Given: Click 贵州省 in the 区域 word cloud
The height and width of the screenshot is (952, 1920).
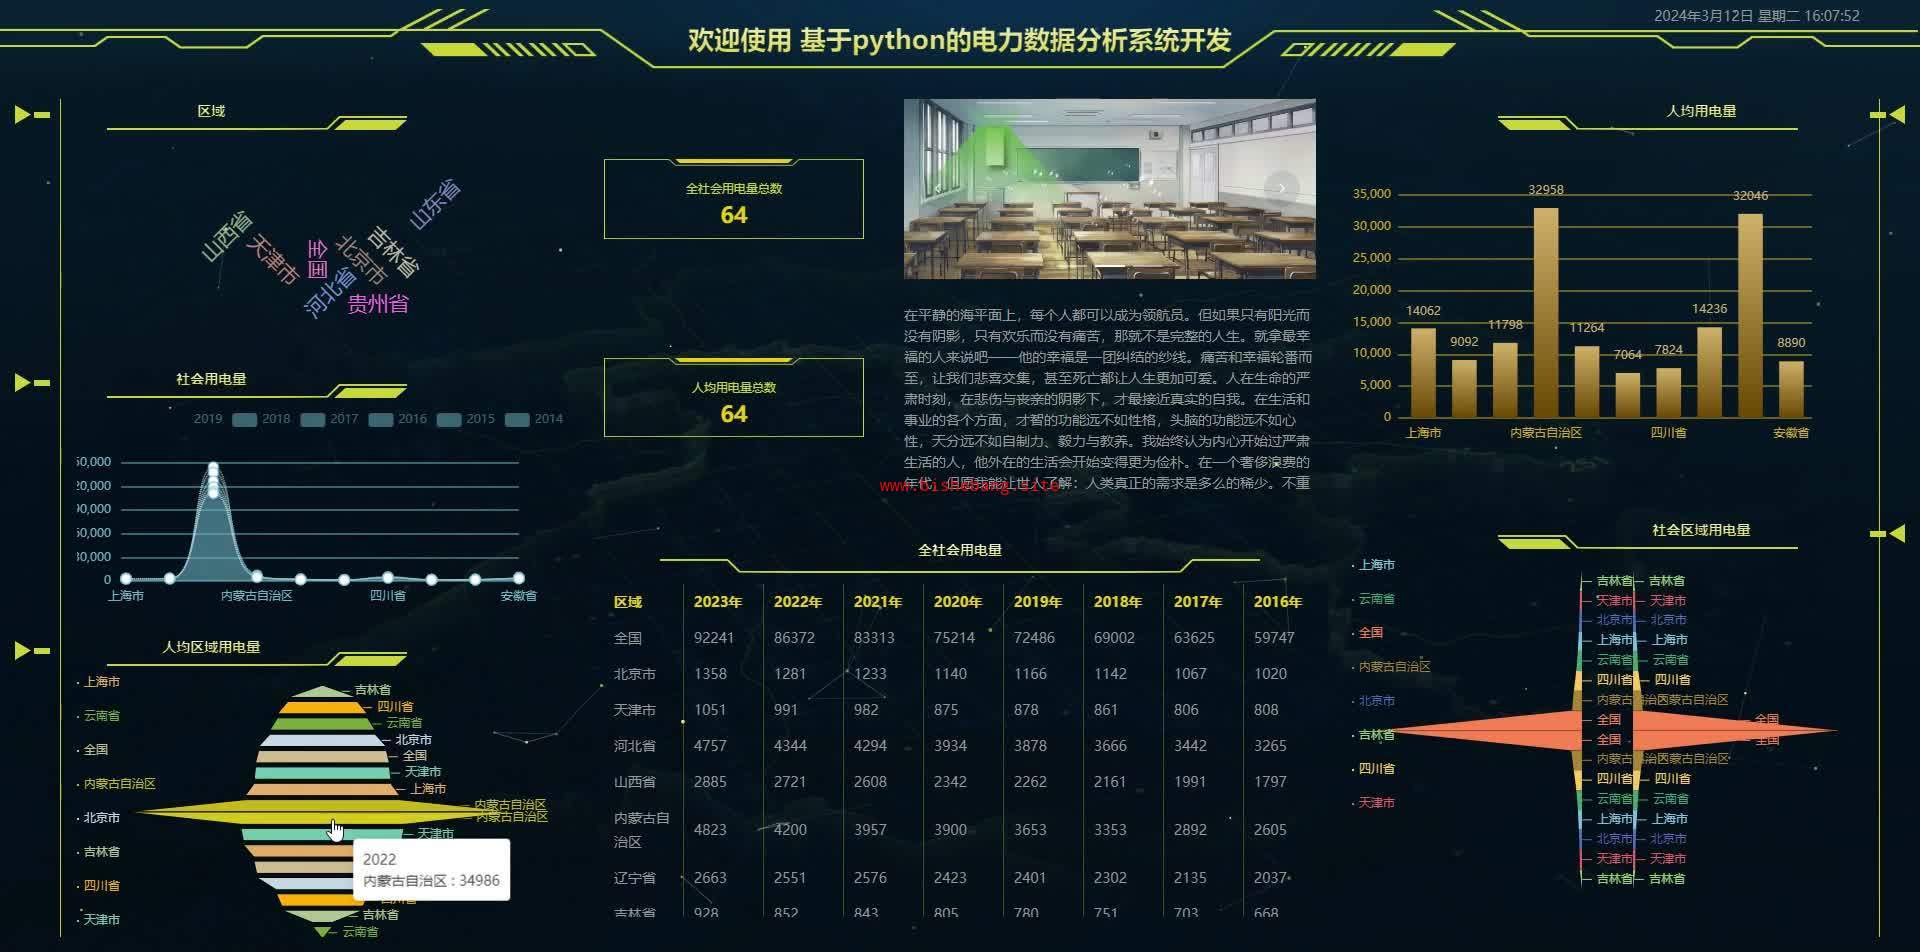Looking at the screenshot, I should click(x=378, y=304).
